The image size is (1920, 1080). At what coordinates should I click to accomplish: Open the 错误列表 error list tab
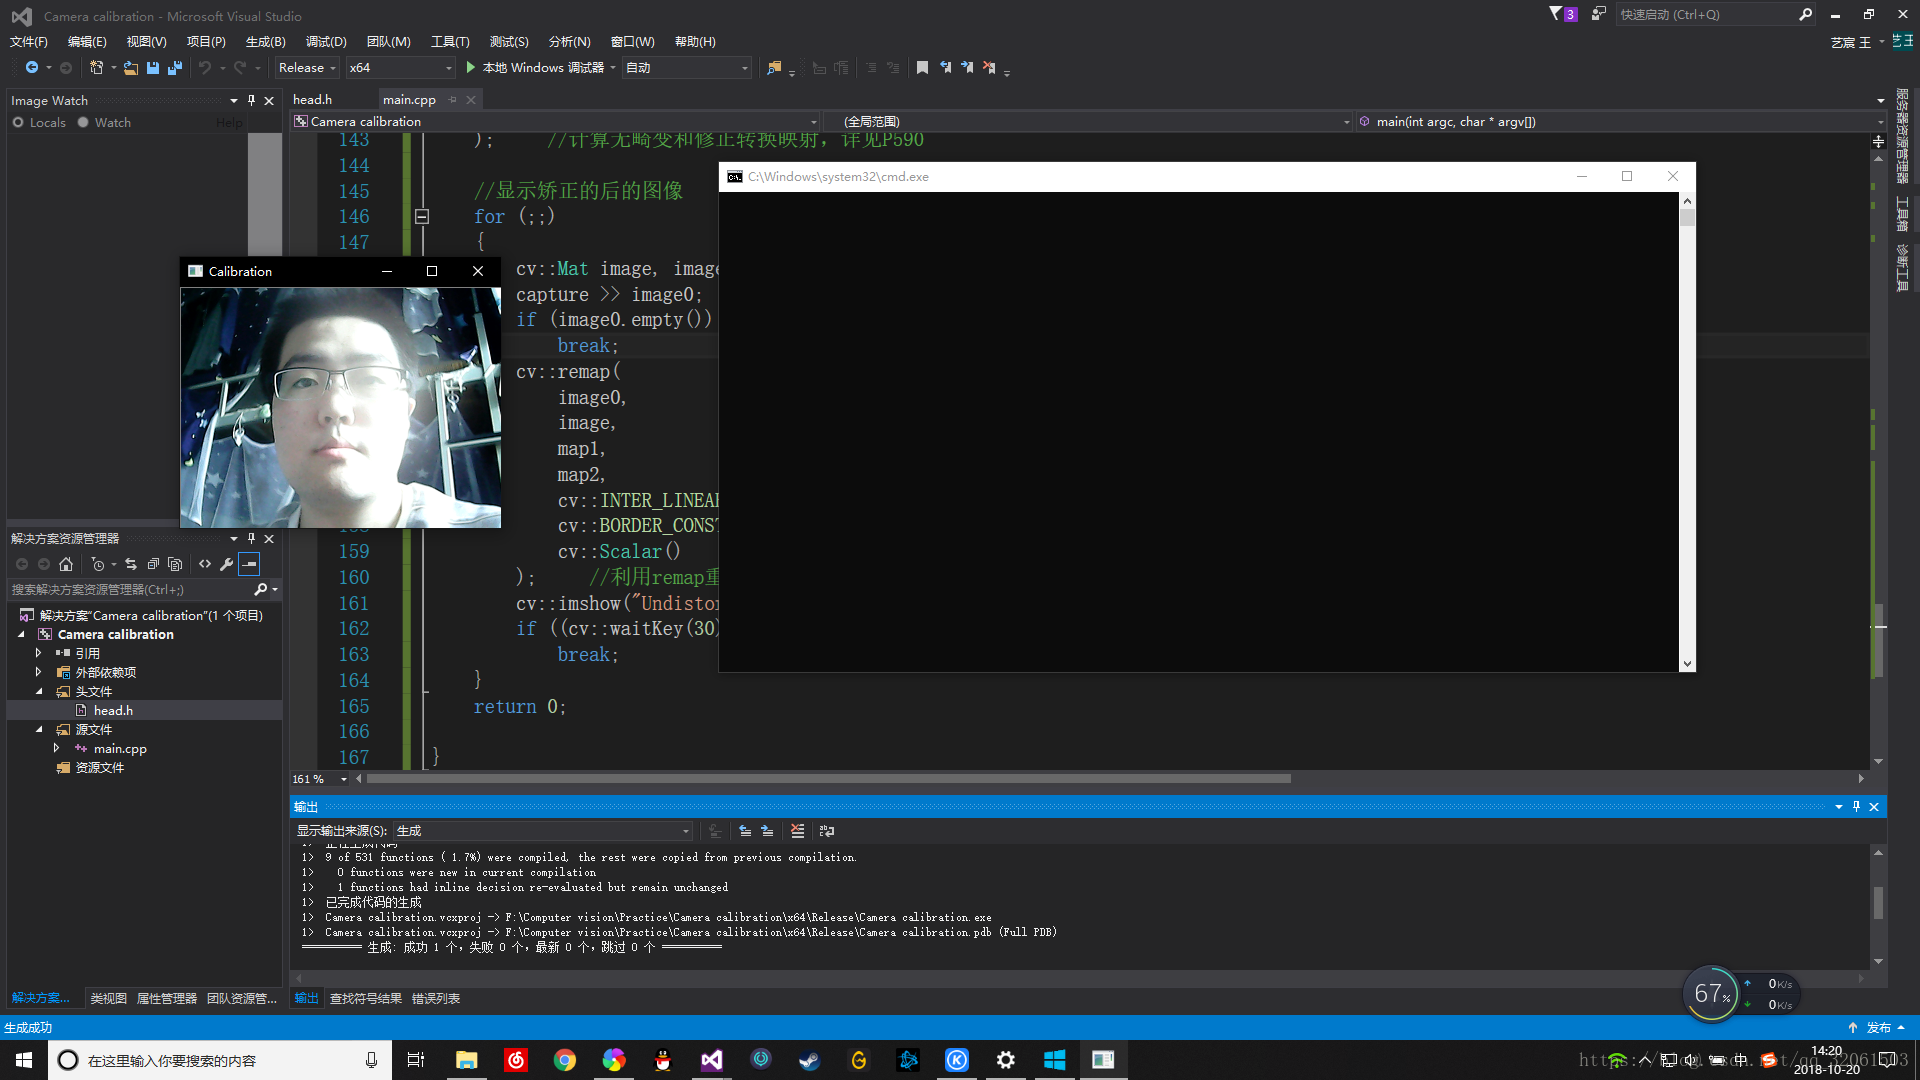pyautogui.click(x=436, y=998)
